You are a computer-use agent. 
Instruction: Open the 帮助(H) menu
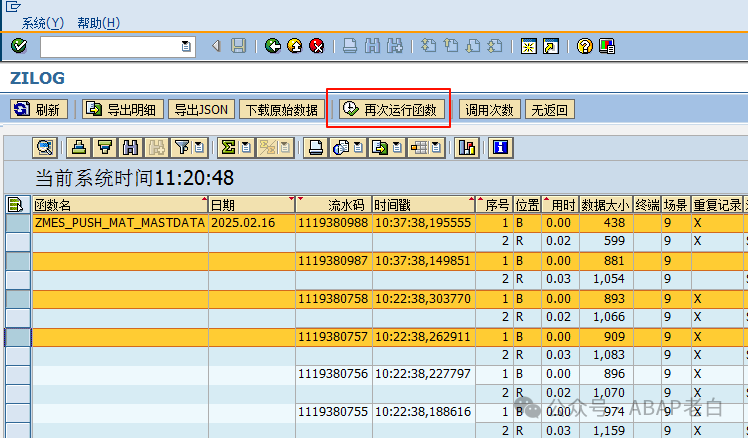pyautogui.click(x=99, y=23)
